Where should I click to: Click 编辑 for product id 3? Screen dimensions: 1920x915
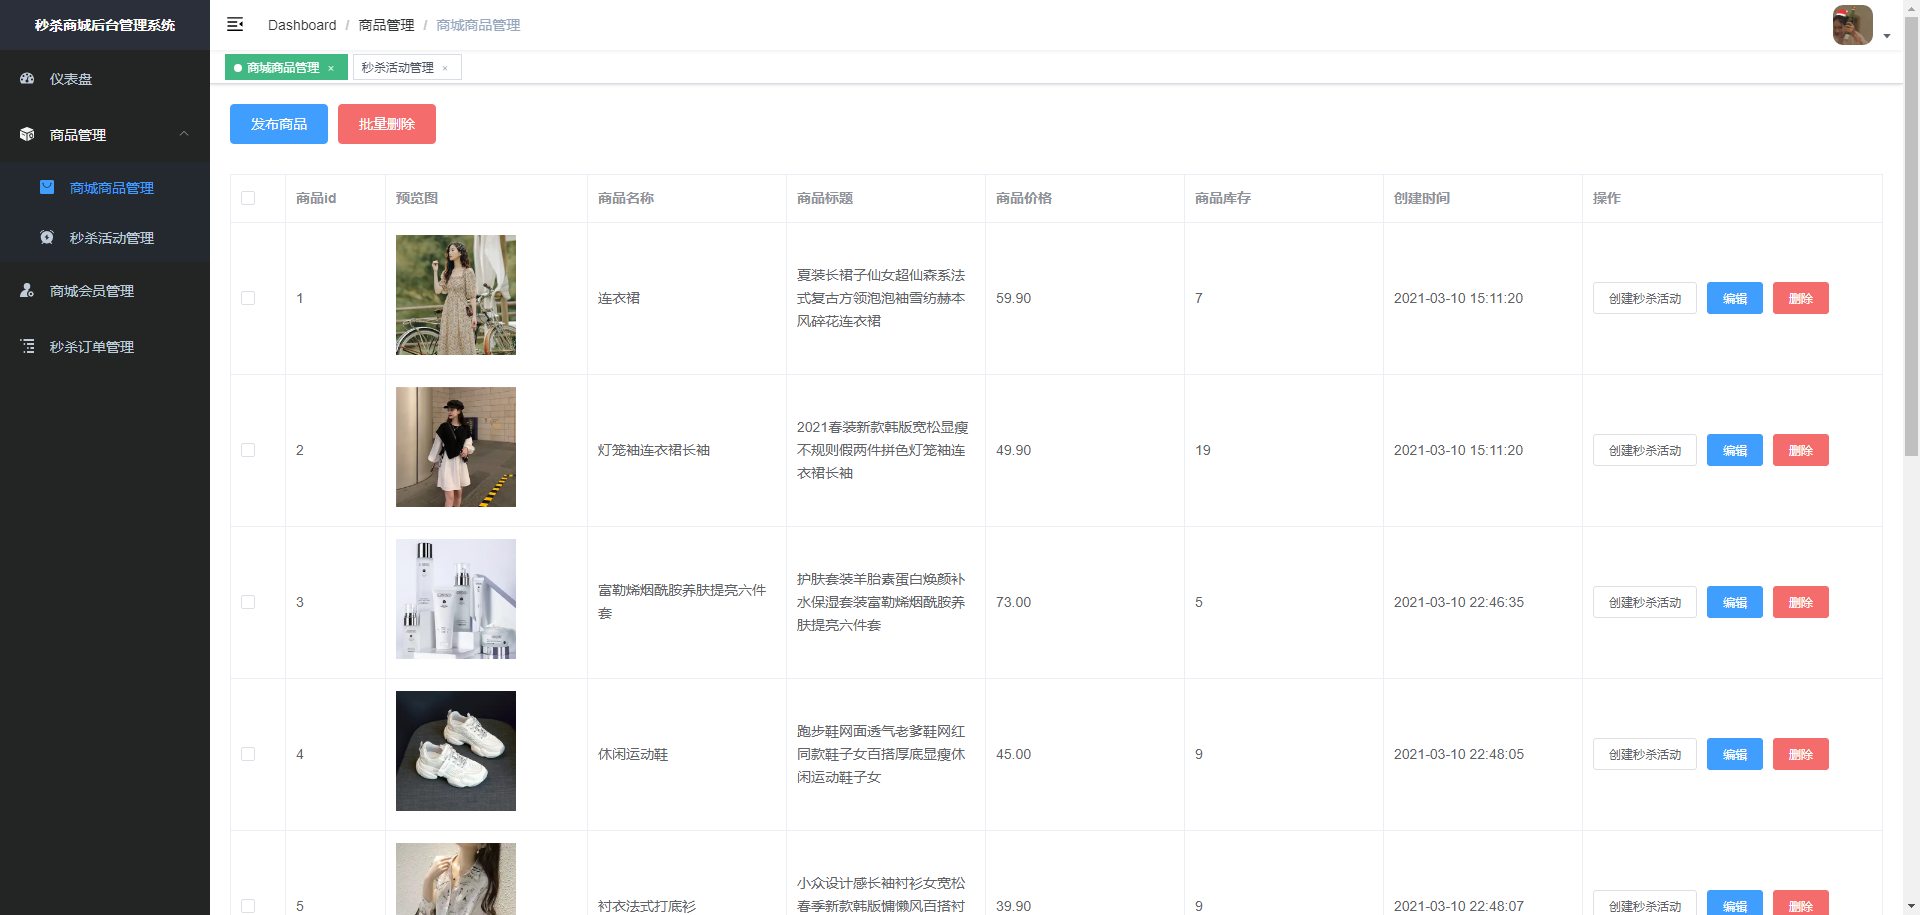(1735, 602)
